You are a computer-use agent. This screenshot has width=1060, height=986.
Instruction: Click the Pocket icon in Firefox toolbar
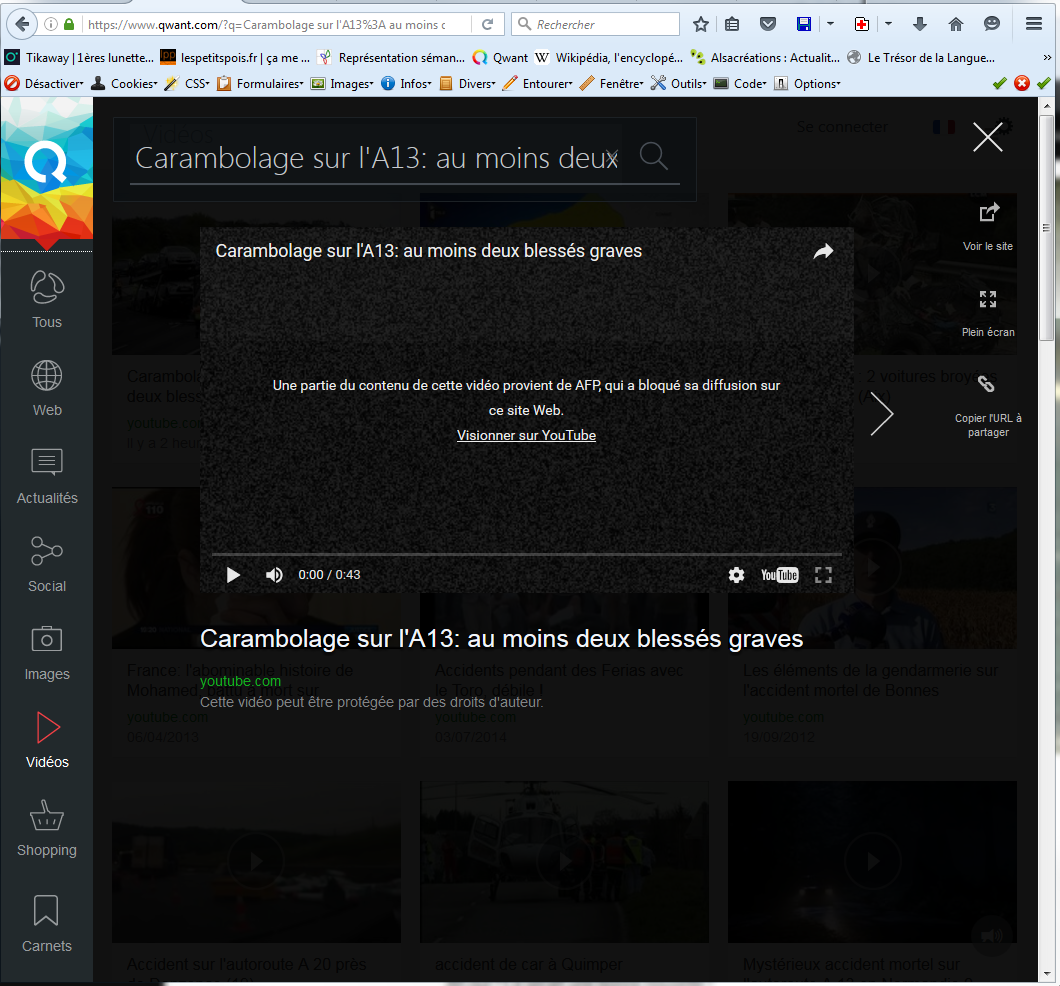pyautogui.click(x=767, y=24)
